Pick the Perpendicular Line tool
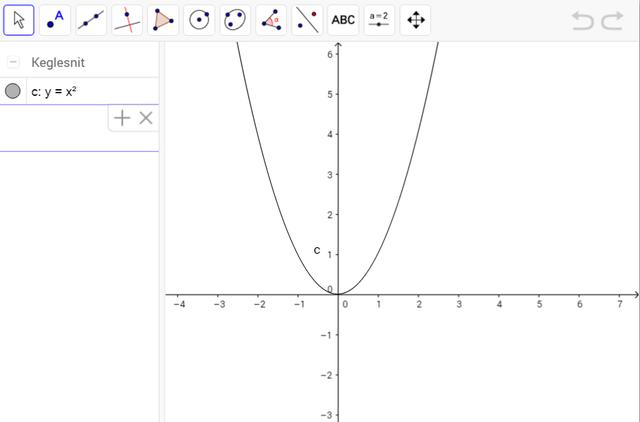Screen dimensions: 640x422 click(127, 20)
